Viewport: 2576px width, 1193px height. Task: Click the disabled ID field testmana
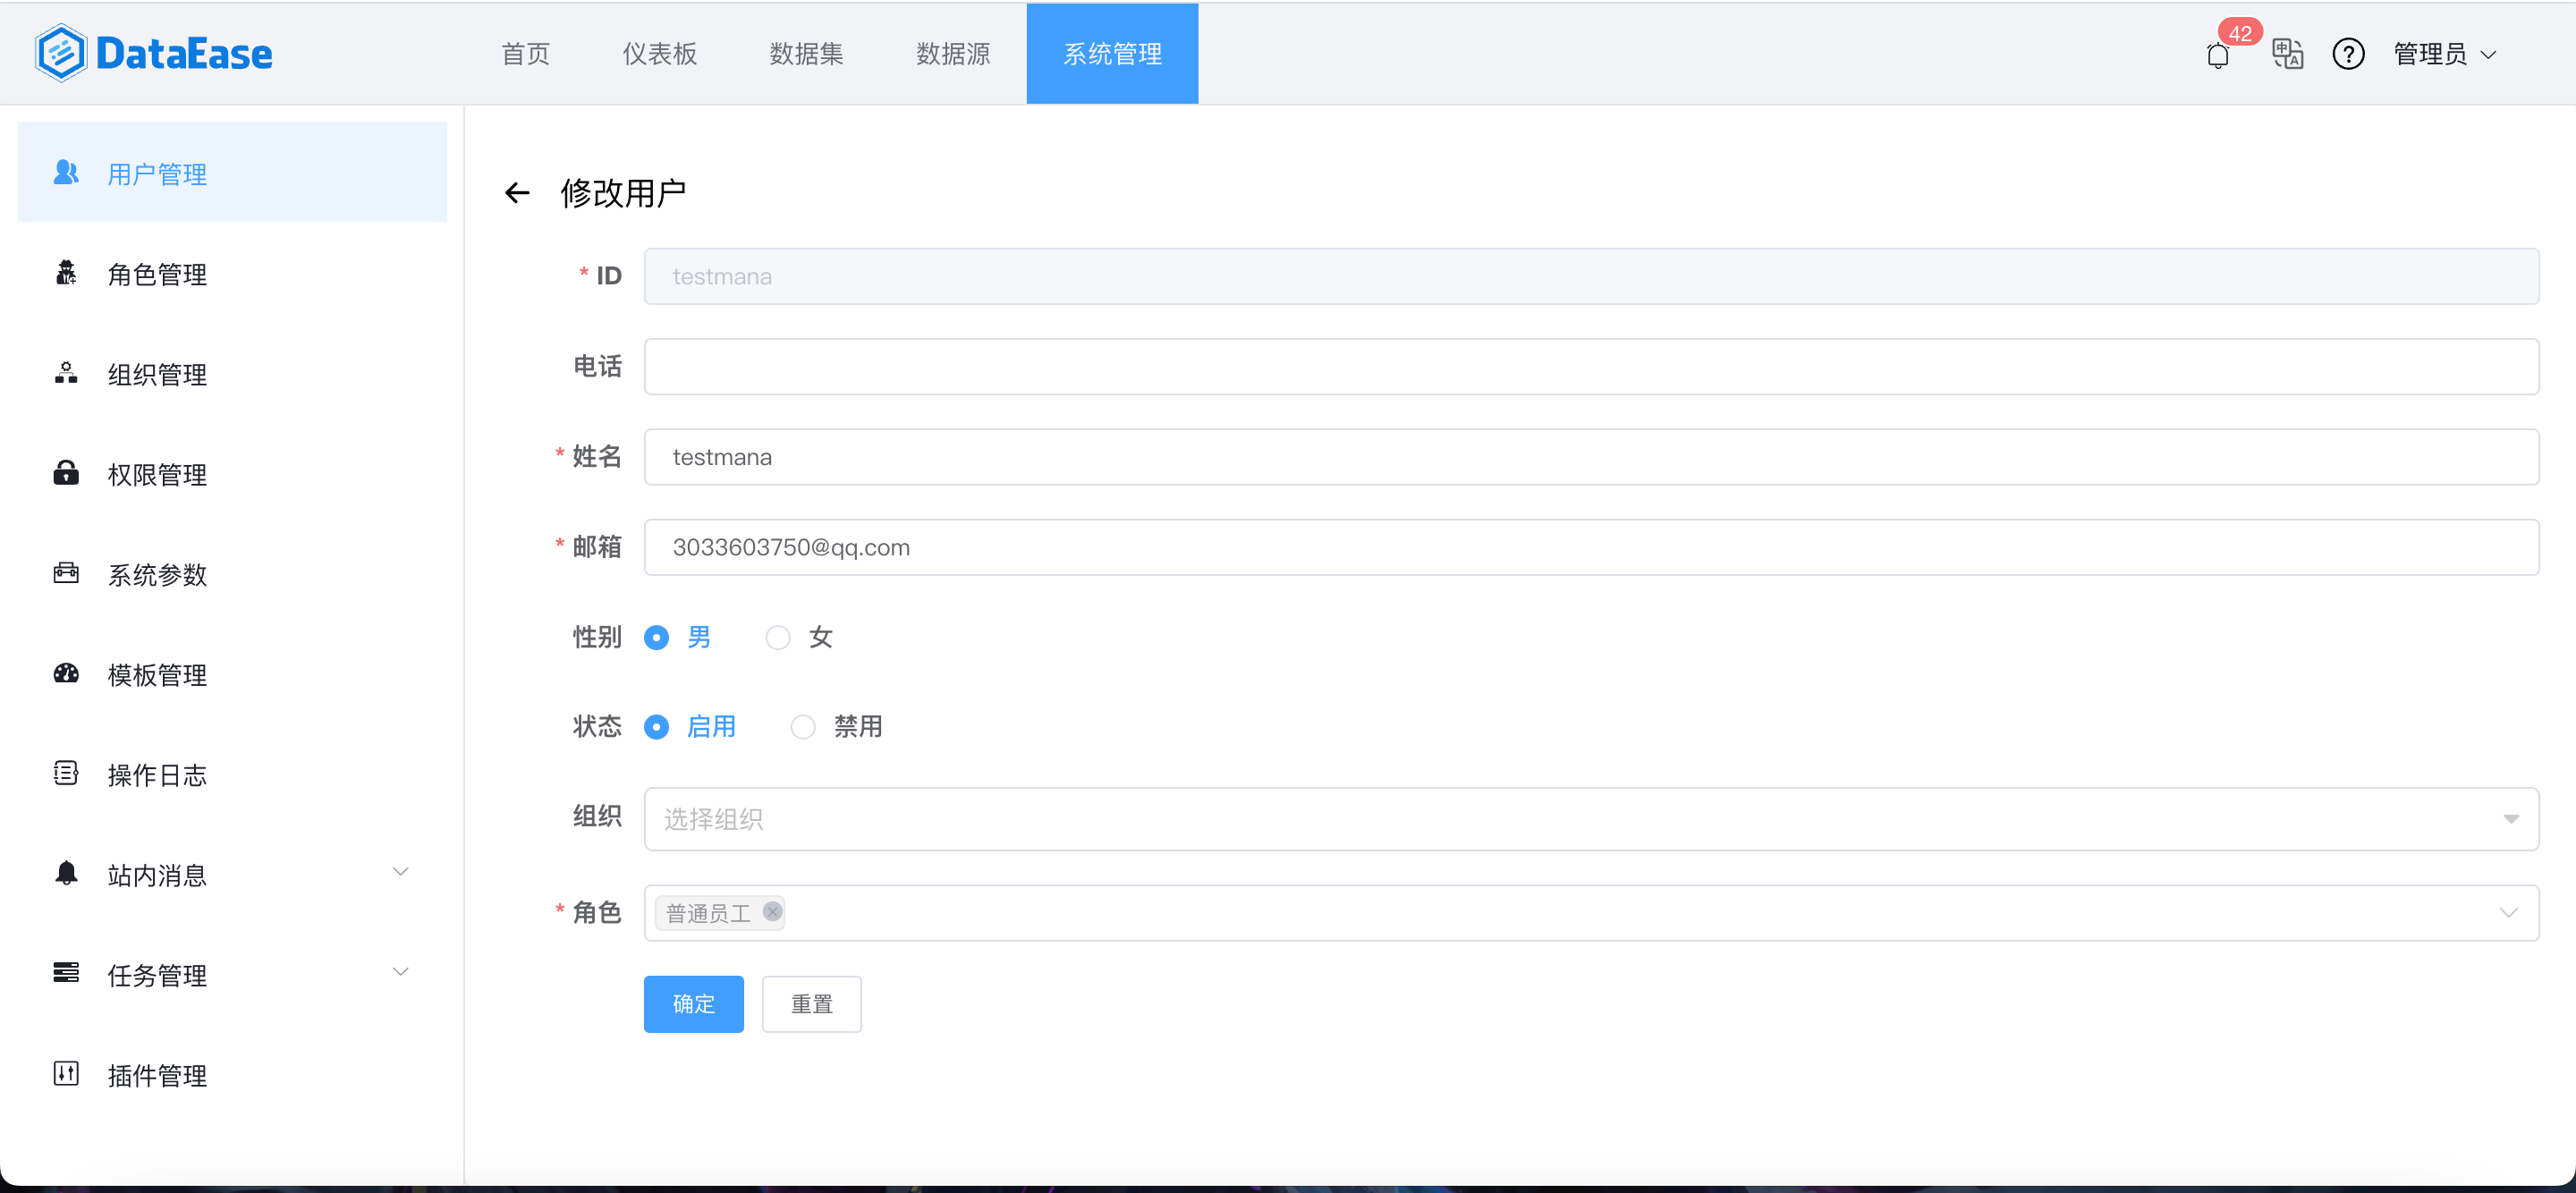point(1591,276)
